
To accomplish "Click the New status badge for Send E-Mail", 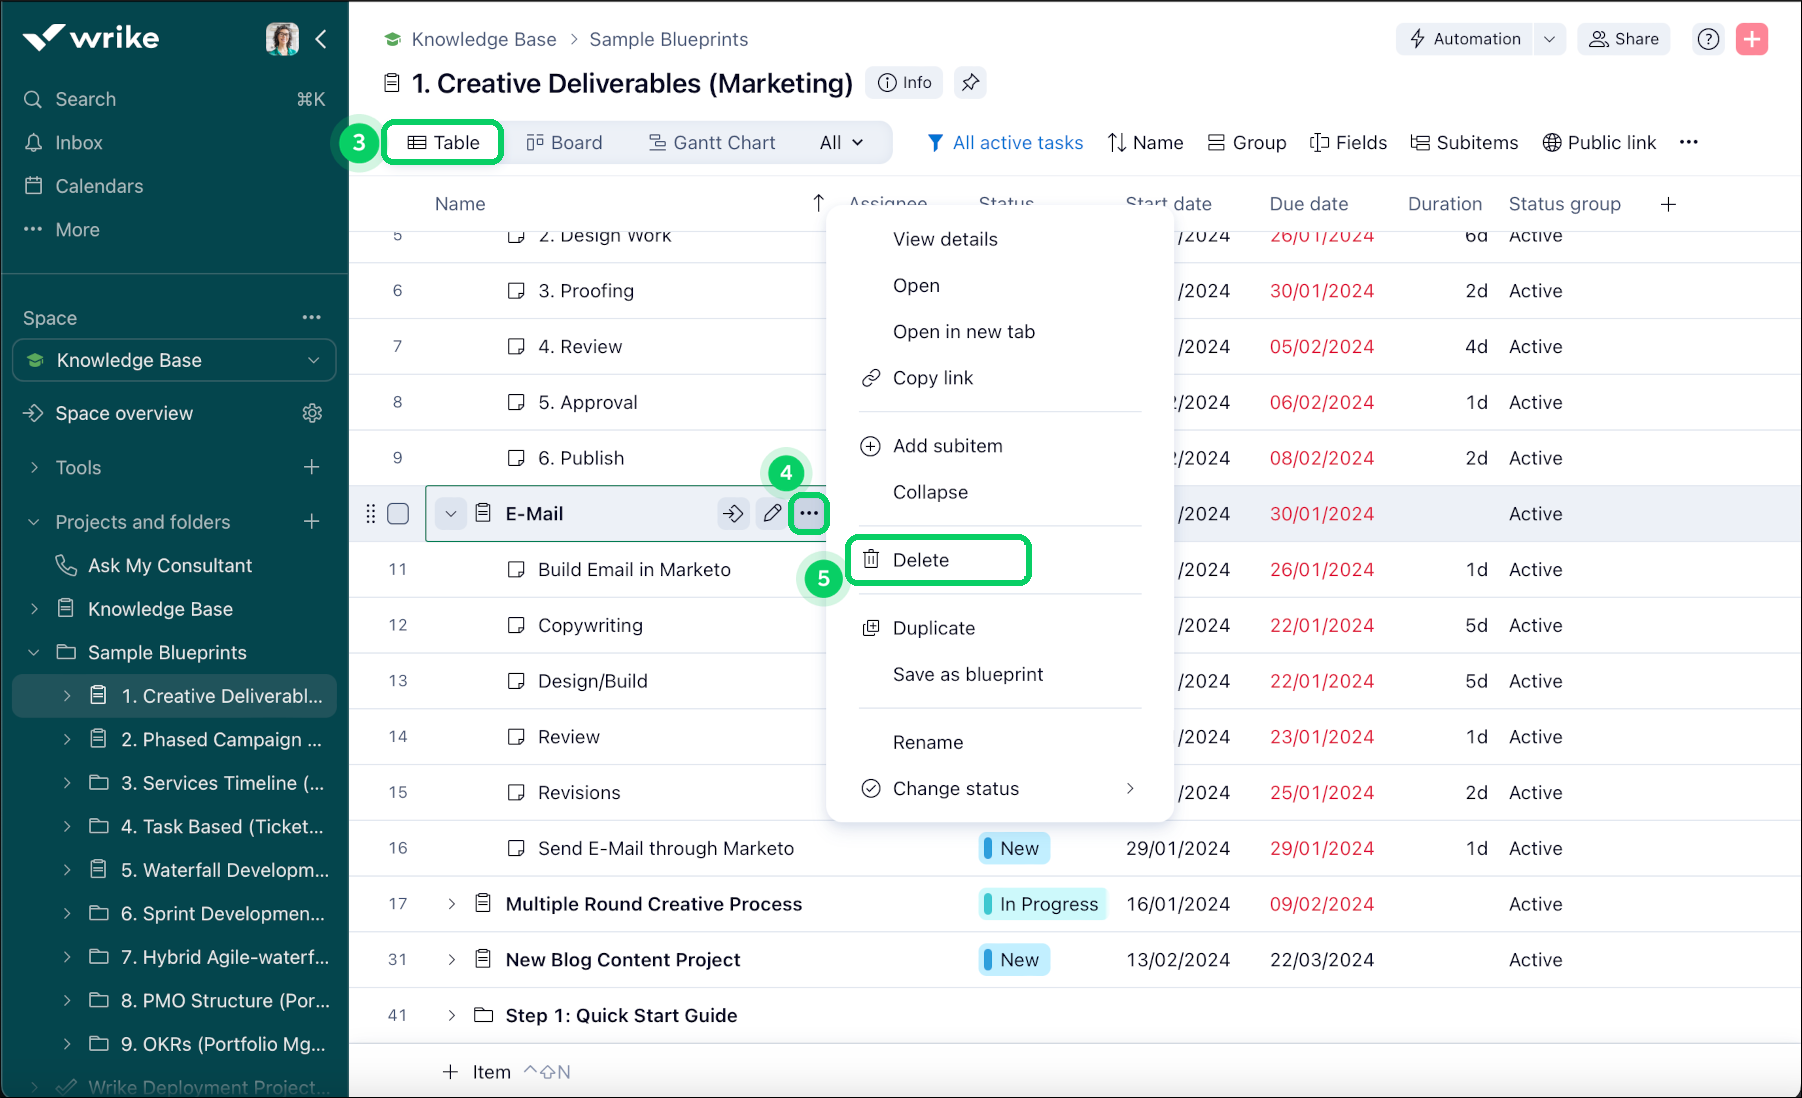I will (x=1013, y=848).
